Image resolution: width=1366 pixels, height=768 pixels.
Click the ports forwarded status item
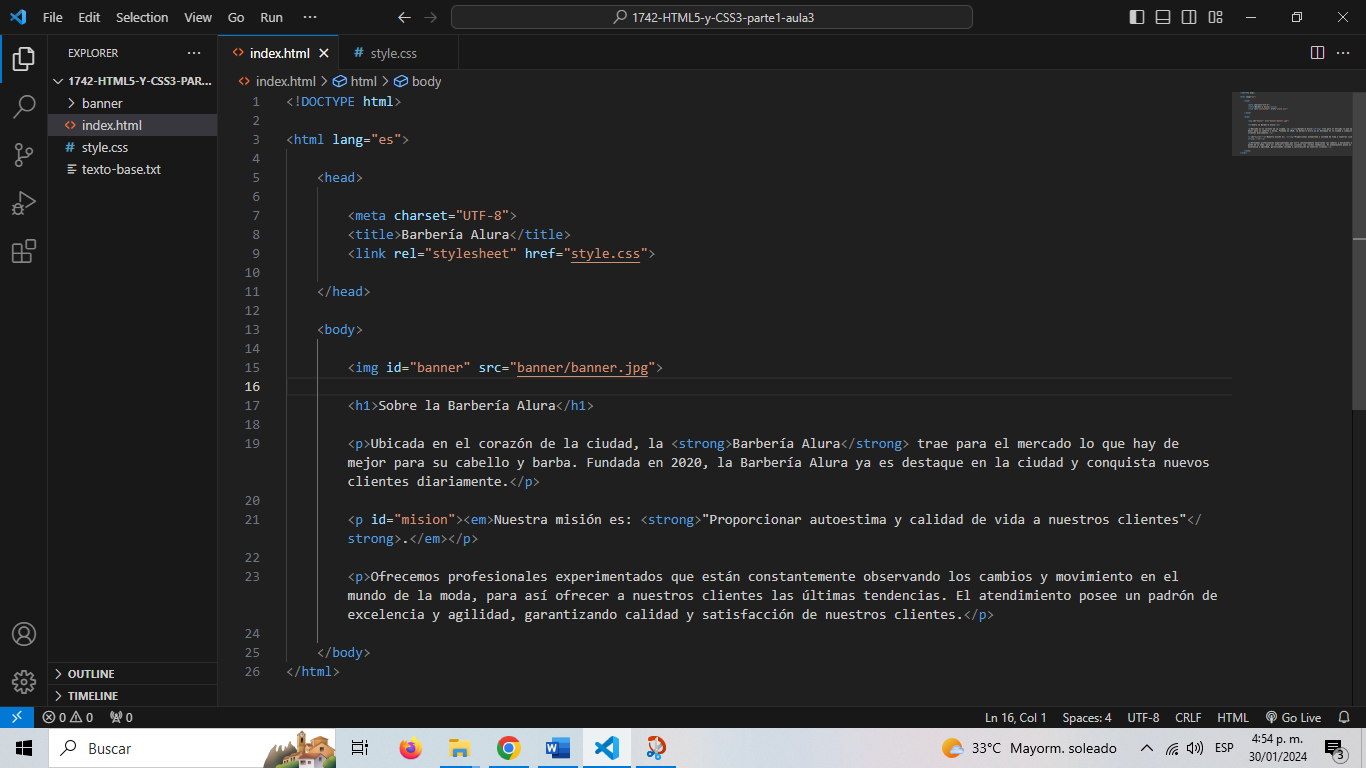(x=121, y=717)
